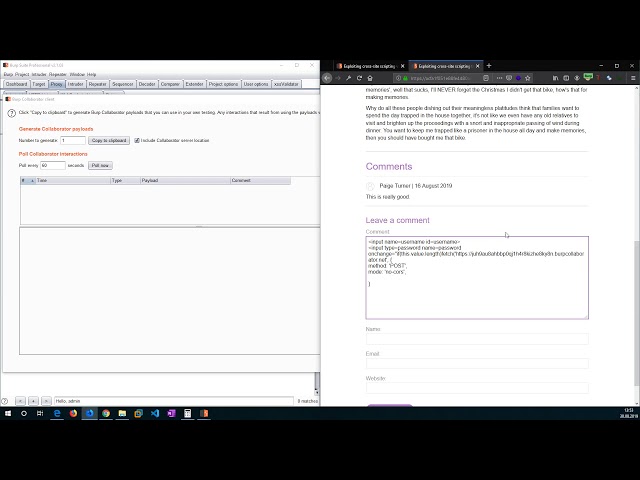Click the Email field in comment form
The height and width of the screenshot is (480, 640).
point(477,363)
